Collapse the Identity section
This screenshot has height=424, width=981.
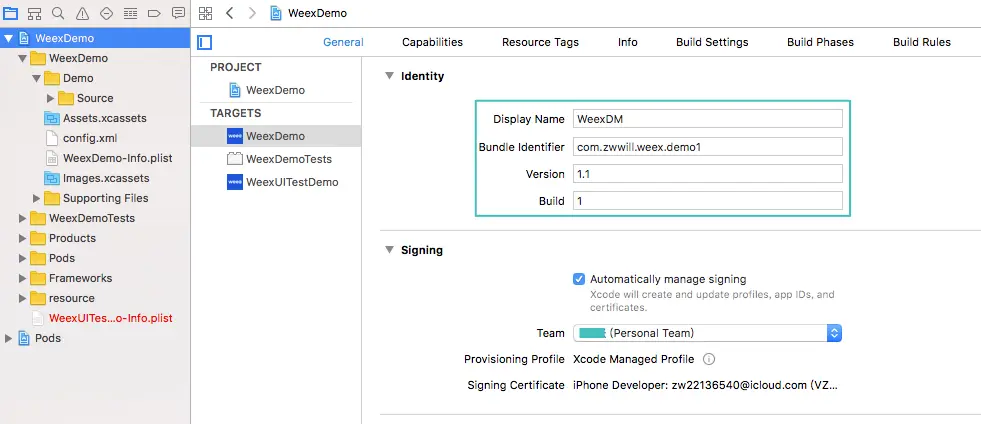point(389,76)
